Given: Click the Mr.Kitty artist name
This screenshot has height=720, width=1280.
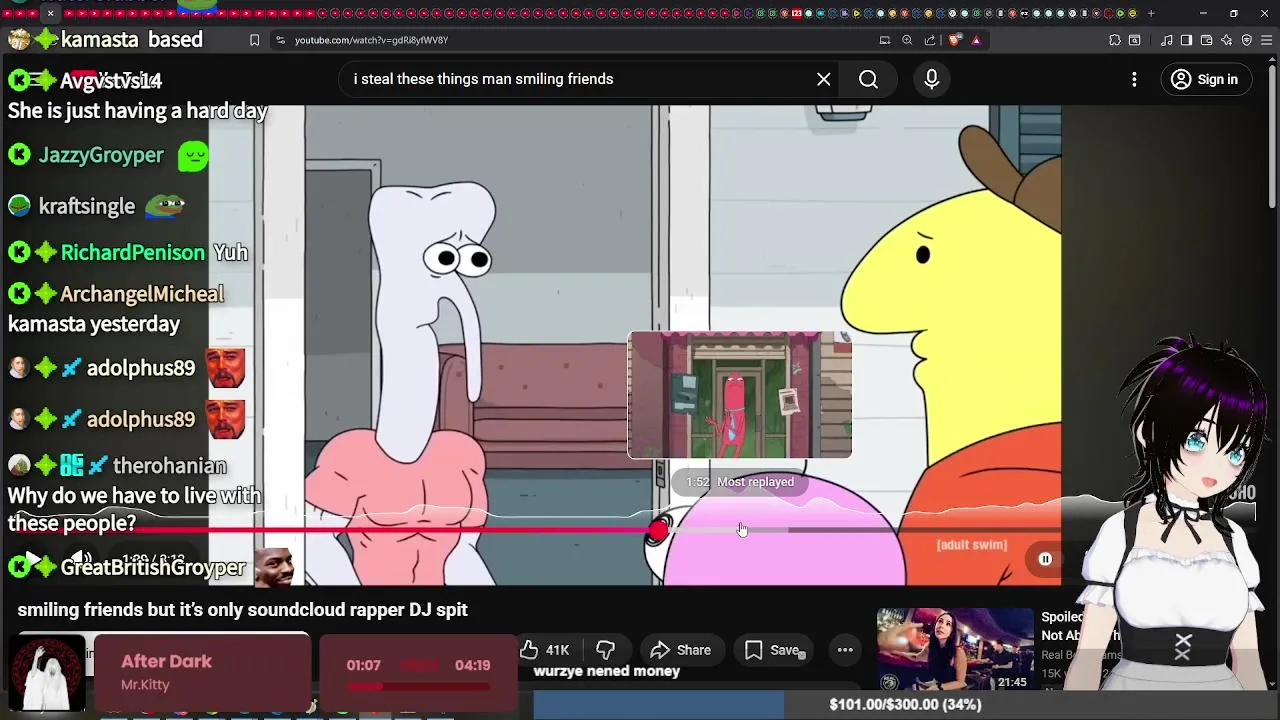Looking at the screenshot, I should (145, 685).
